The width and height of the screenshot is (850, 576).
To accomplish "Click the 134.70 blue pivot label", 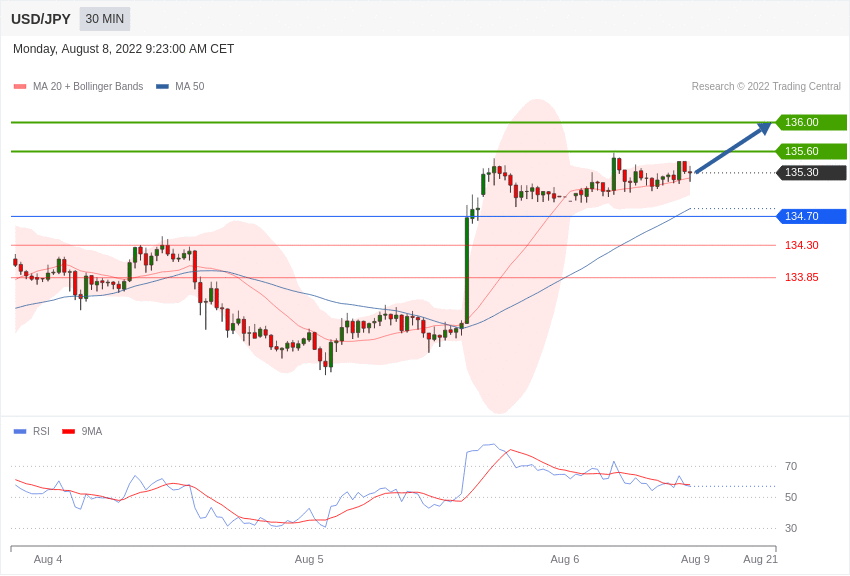I will [812, 216].
